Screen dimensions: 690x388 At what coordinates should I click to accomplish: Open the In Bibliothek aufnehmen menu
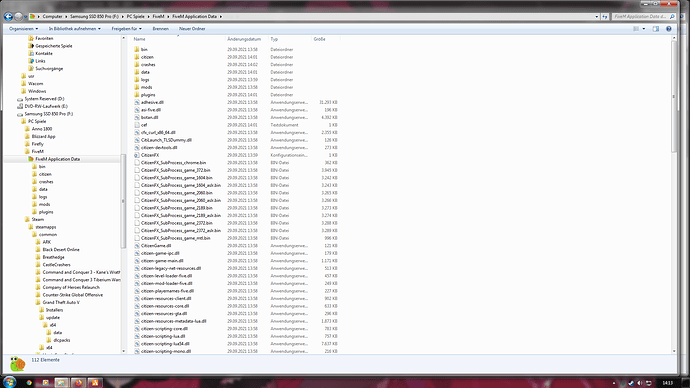[74, 29]
